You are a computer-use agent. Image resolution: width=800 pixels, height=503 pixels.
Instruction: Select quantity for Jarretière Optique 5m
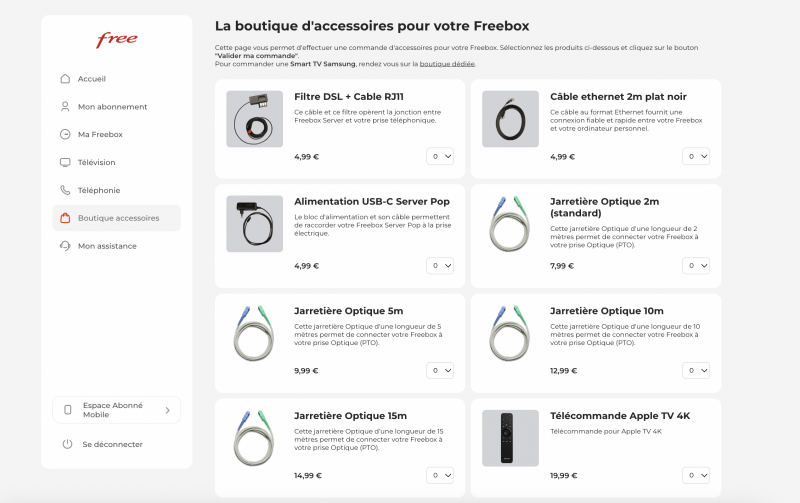tap(440, 370)
